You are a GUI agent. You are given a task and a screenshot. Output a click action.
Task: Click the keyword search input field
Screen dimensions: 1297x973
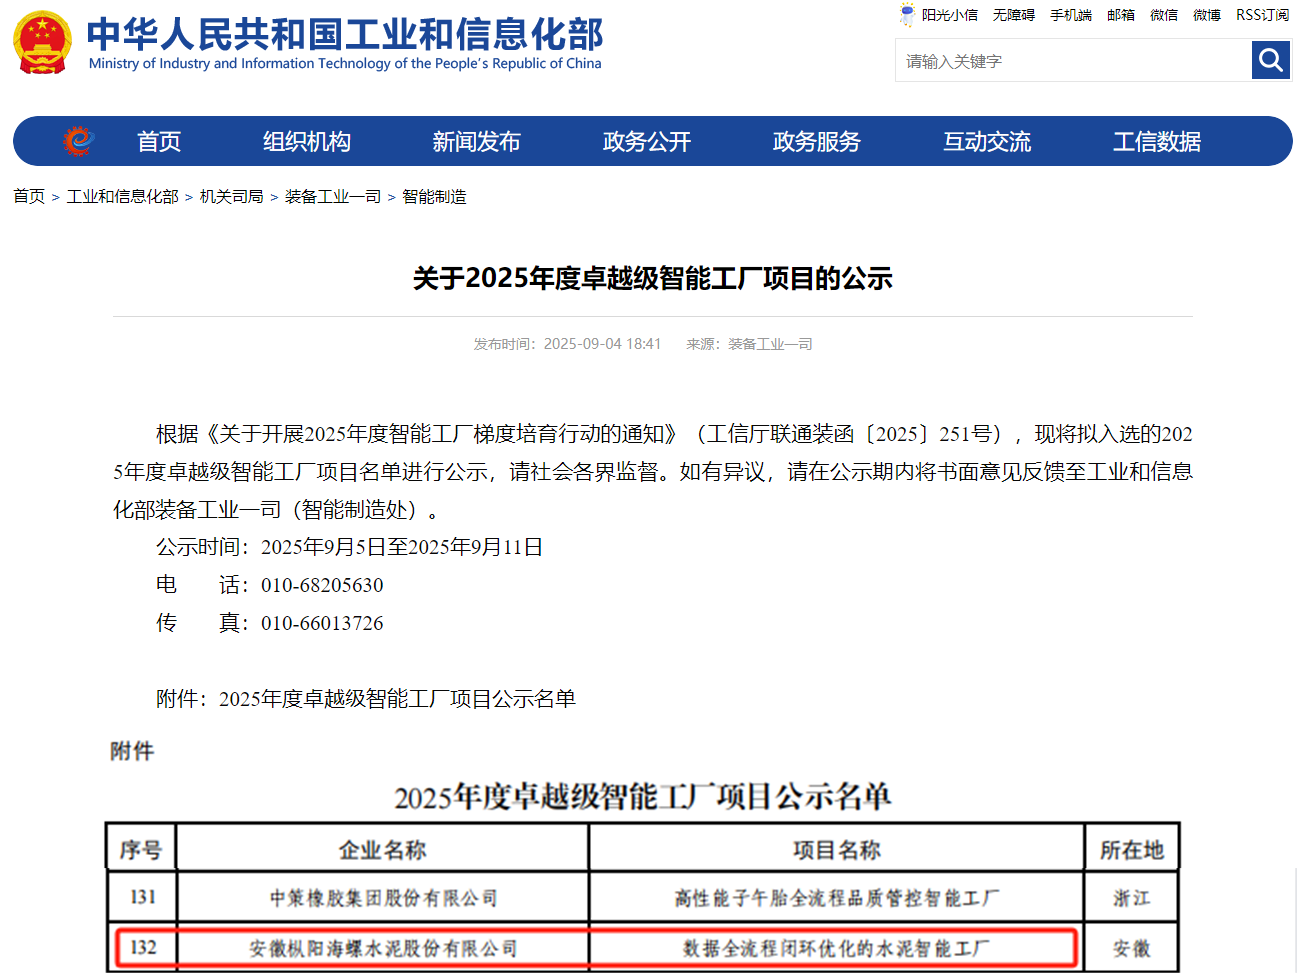click(1072, 61)
